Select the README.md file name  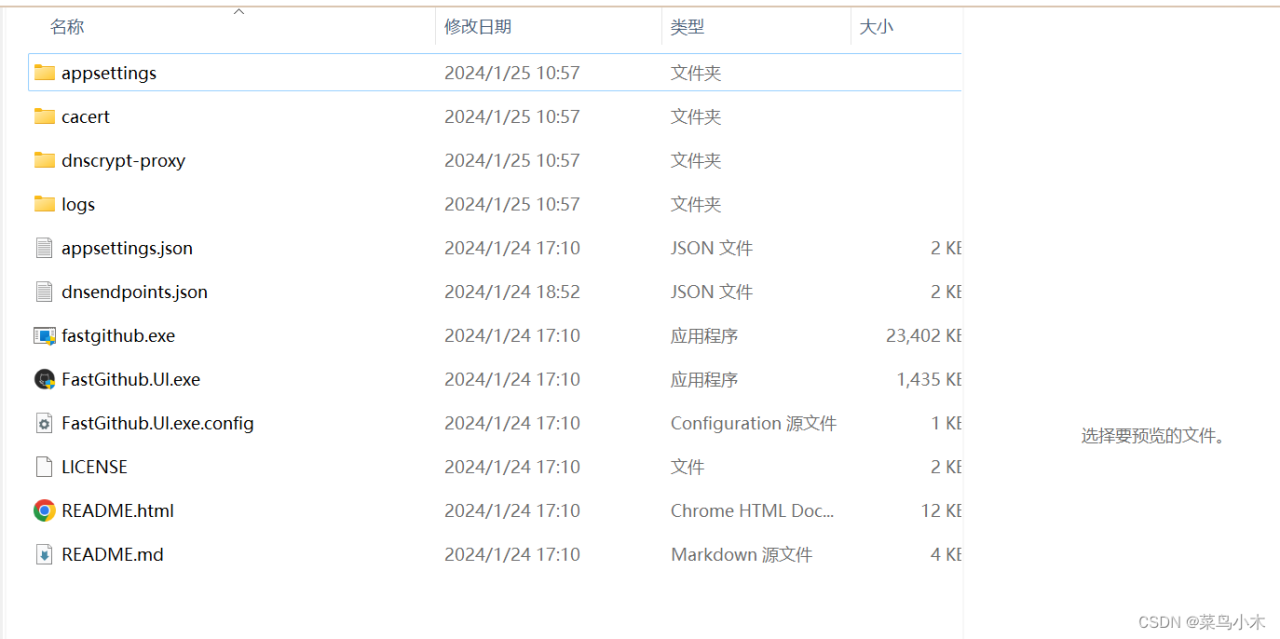tap(112, 555)
